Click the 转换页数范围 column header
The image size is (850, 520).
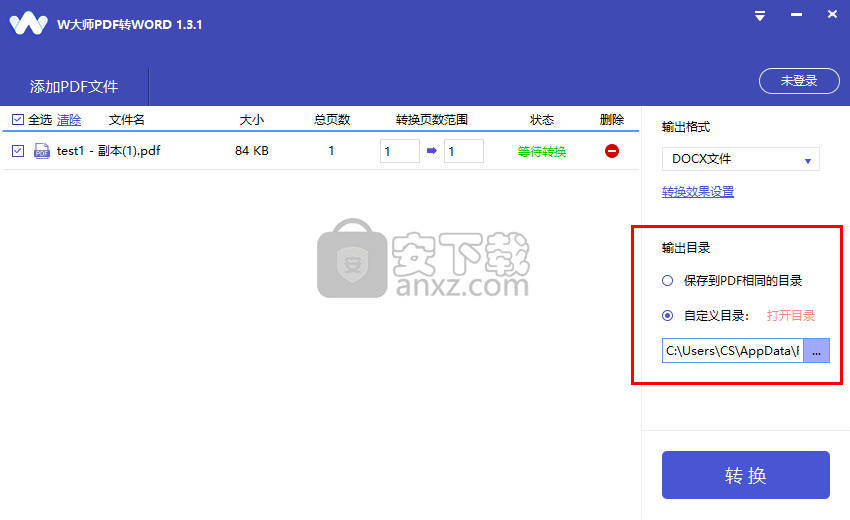pyautogui.click(x=432, y=120)
